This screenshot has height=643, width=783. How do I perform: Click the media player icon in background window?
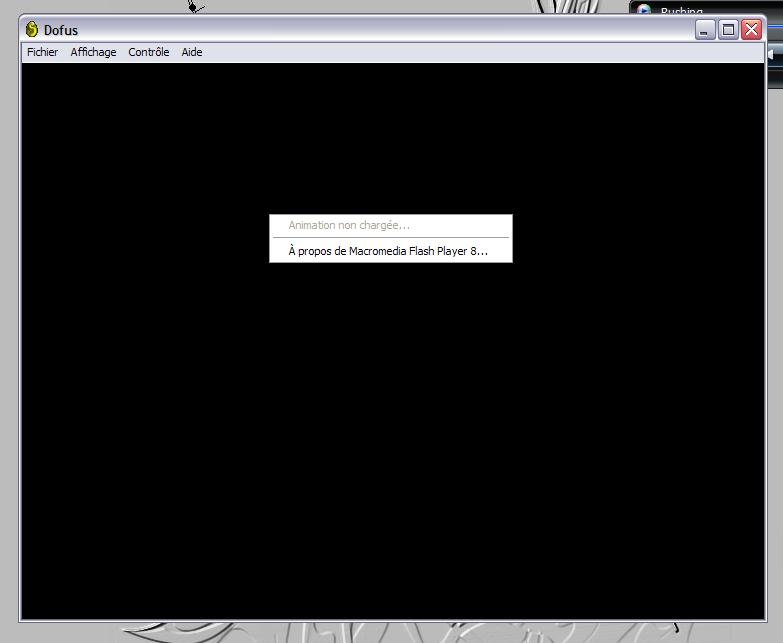(644, 9)
